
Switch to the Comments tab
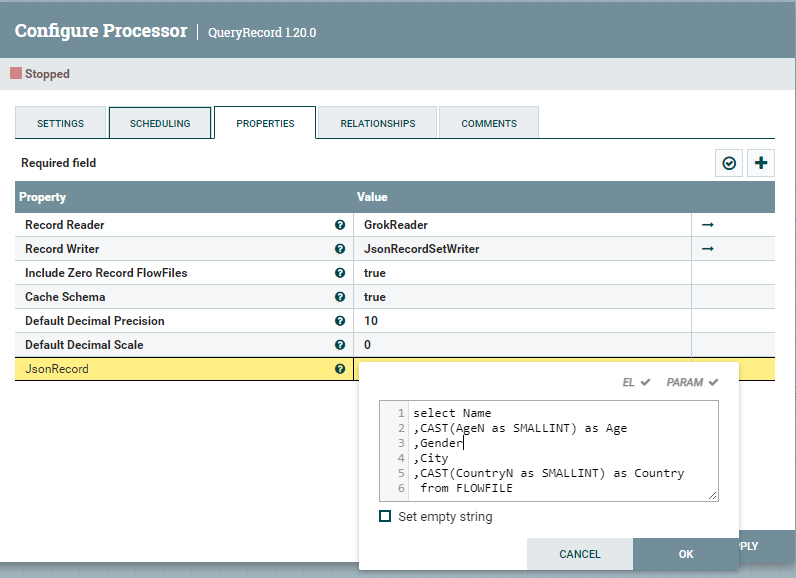(x=489, y=123)
